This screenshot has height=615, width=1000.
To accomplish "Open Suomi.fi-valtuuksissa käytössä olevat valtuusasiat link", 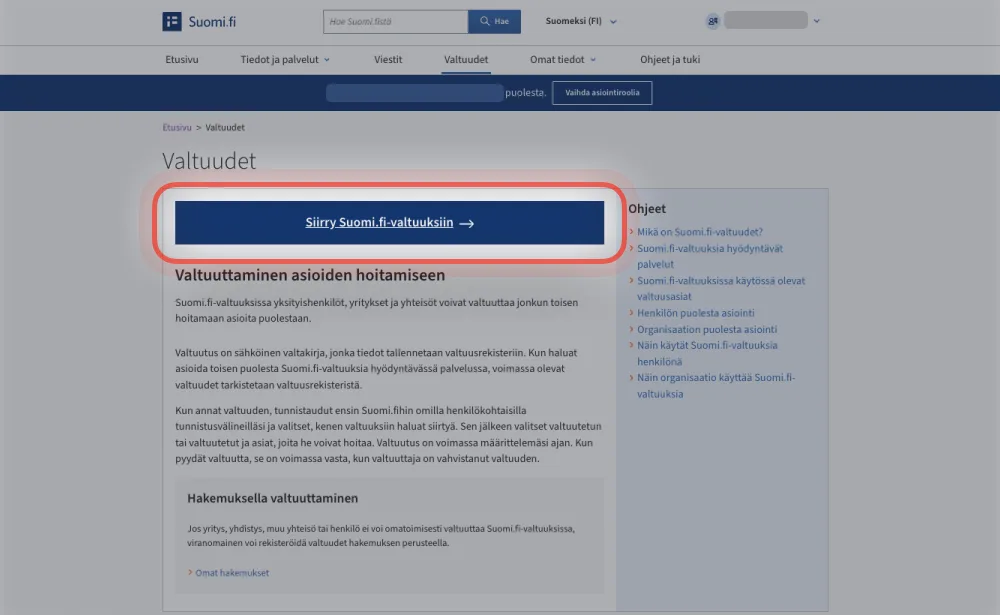I will [721, 288].
